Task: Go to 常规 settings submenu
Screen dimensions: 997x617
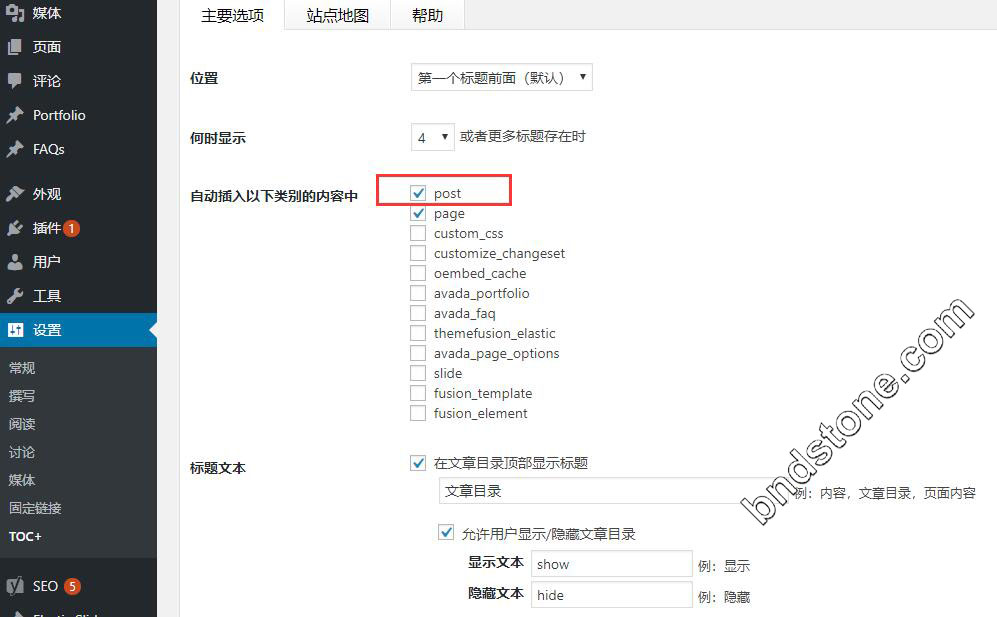Action: 22,368
